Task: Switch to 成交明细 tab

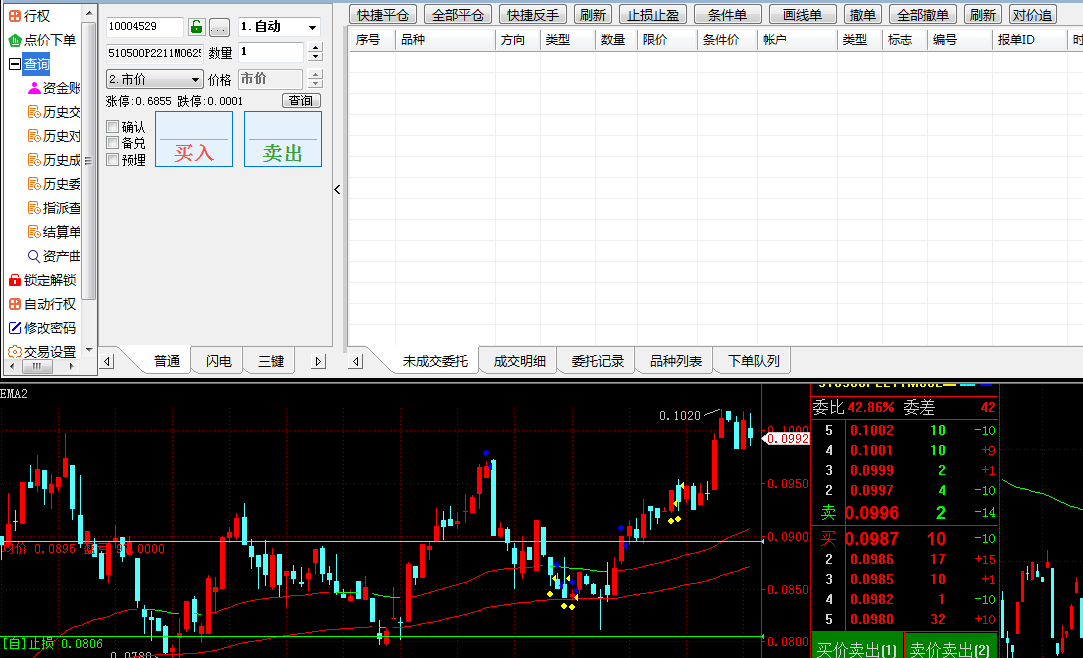Action: point(519,361)
